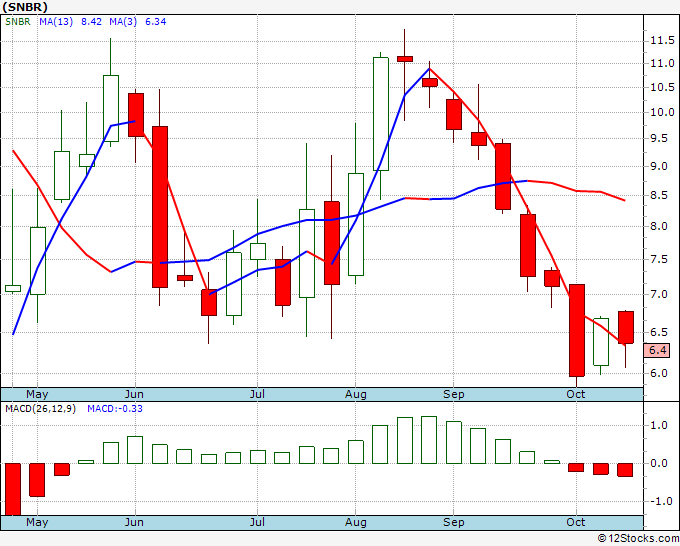This screenshot has height=546, width=680.
Task: Click Jul on the MACD panel time axis
Action: 257,522
